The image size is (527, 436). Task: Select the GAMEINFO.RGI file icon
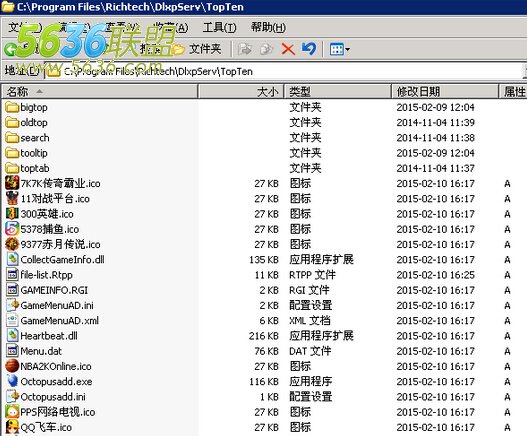point(12,290)
